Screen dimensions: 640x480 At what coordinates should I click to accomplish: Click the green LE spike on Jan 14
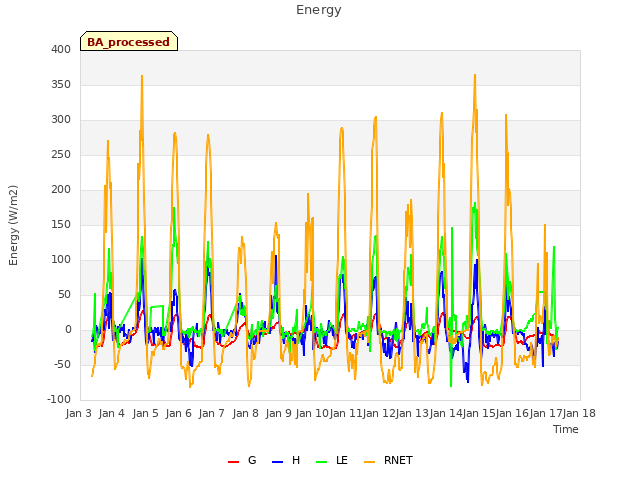coord(452,228)
